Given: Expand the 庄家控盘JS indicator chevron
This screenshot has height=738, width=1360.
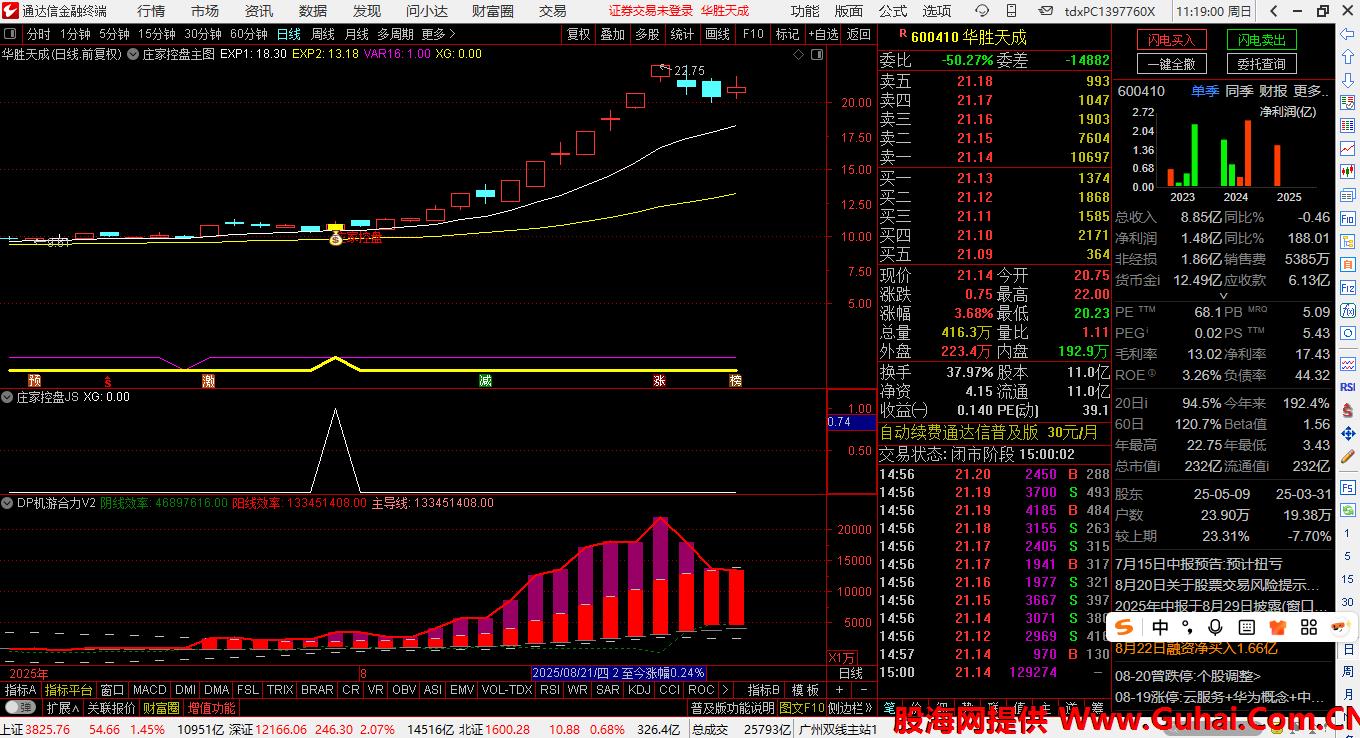Looking at the screenshot, I should (8, 397).
